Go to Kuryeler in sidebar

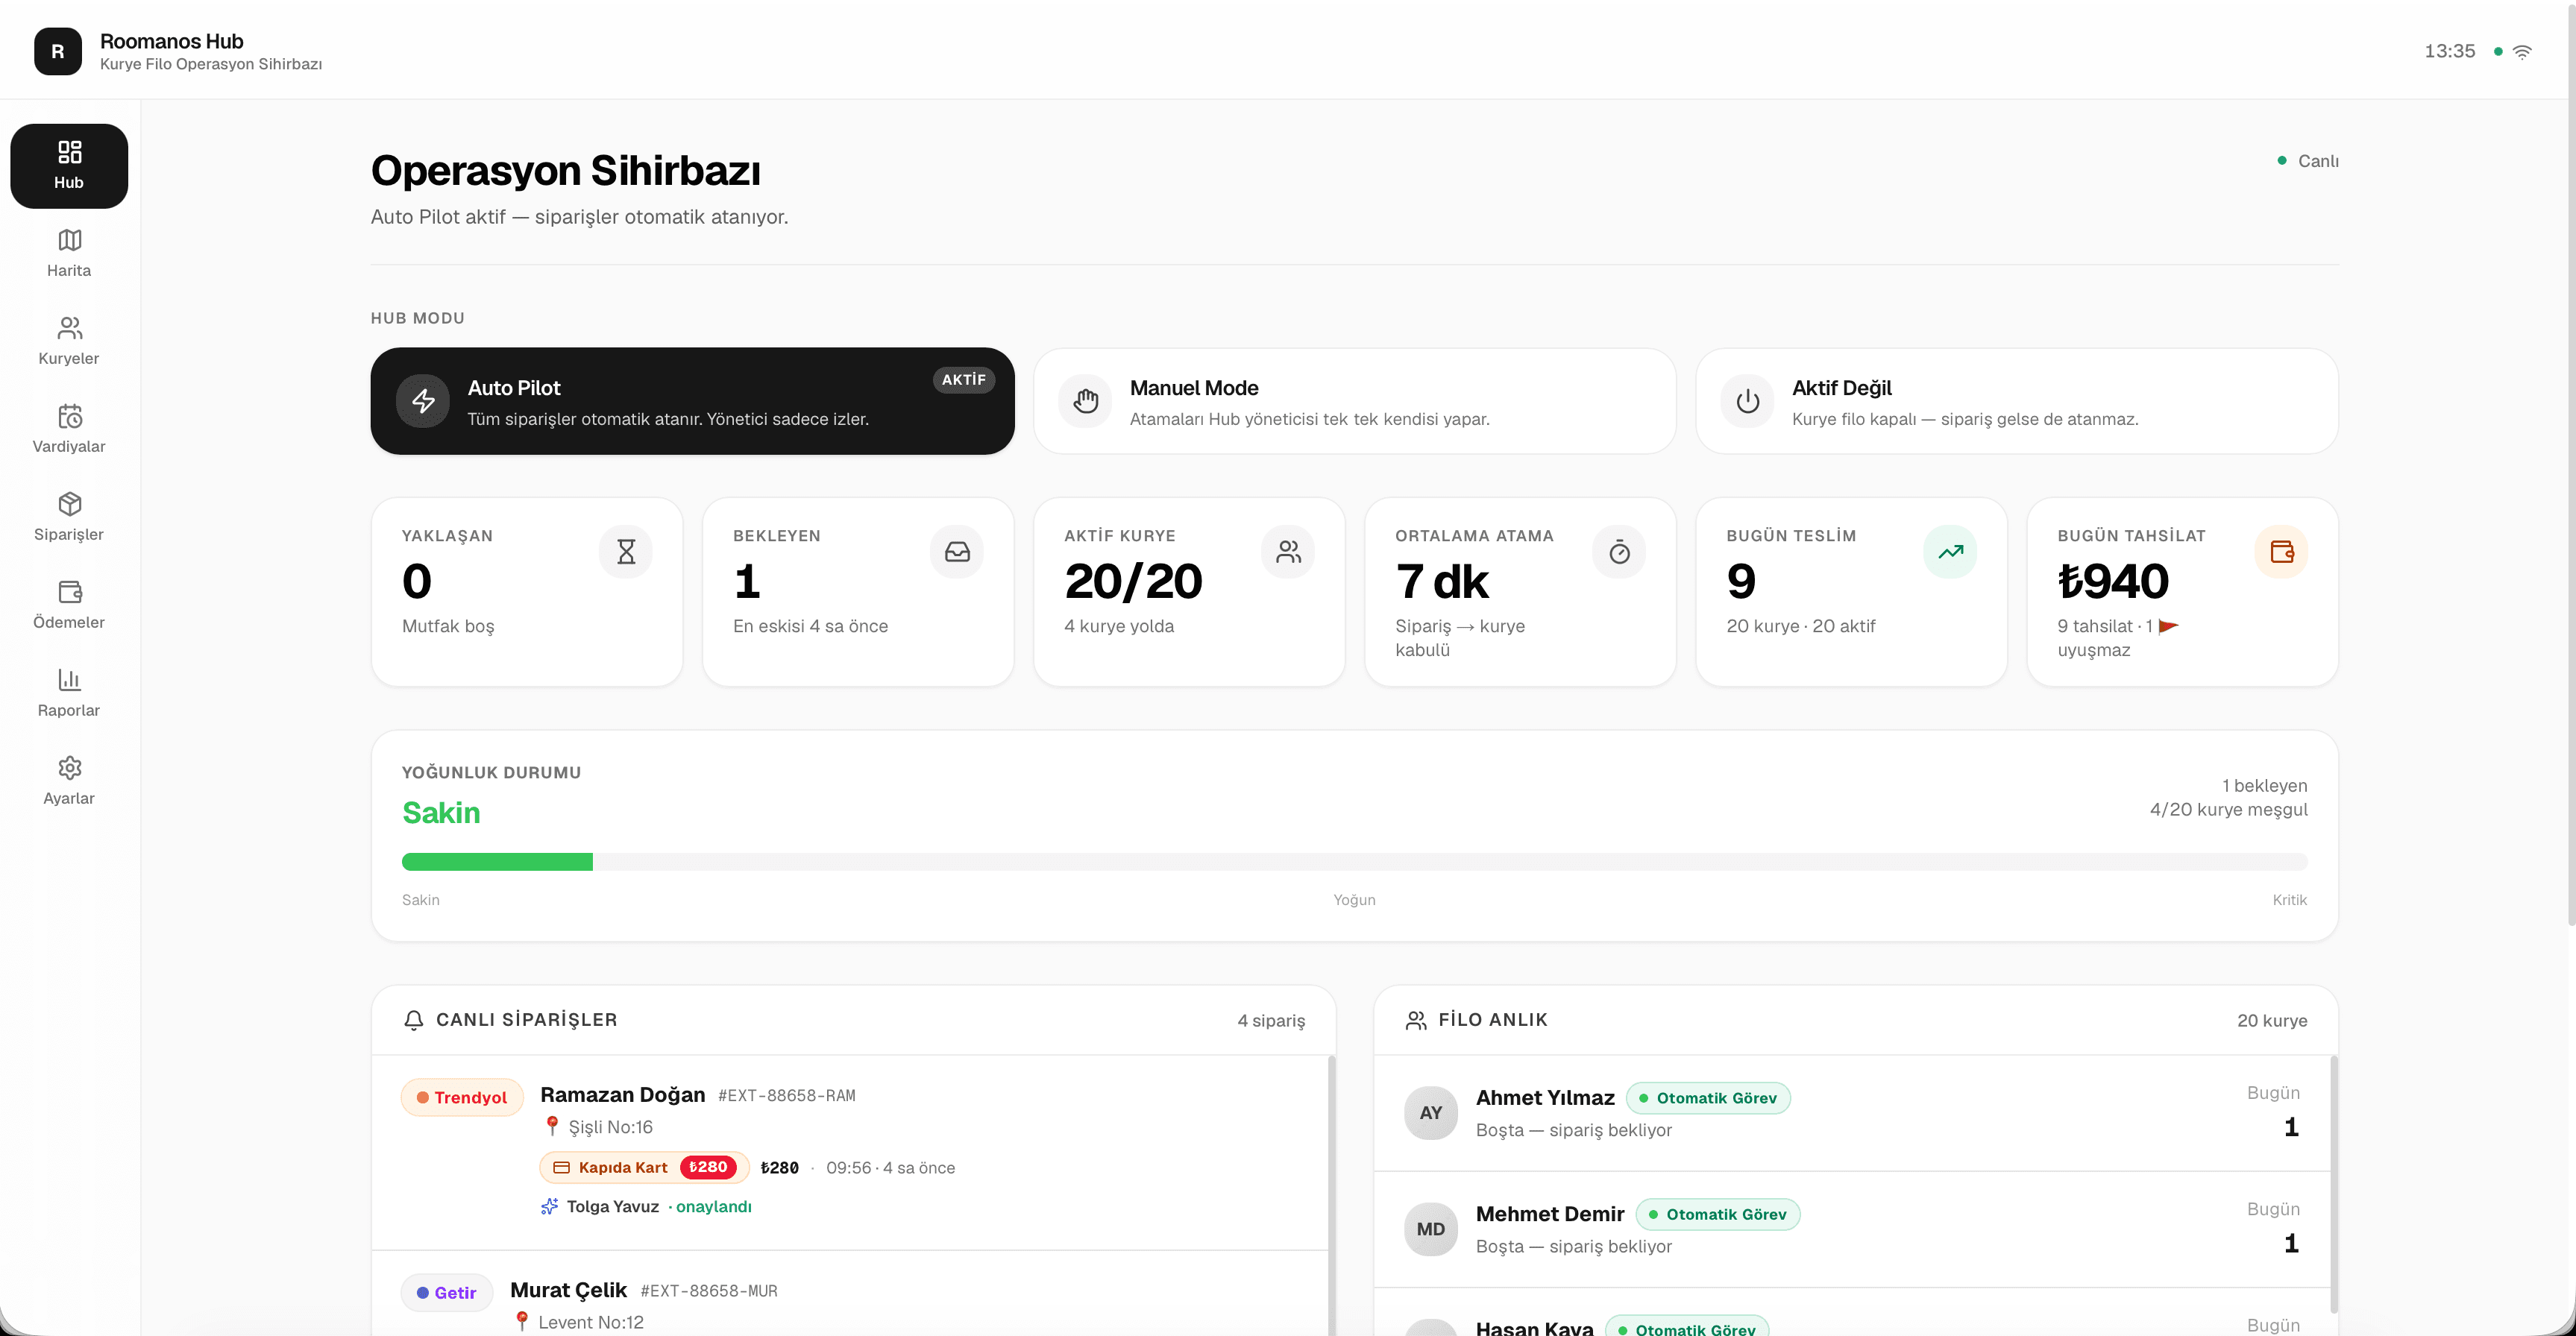point(69,341)
